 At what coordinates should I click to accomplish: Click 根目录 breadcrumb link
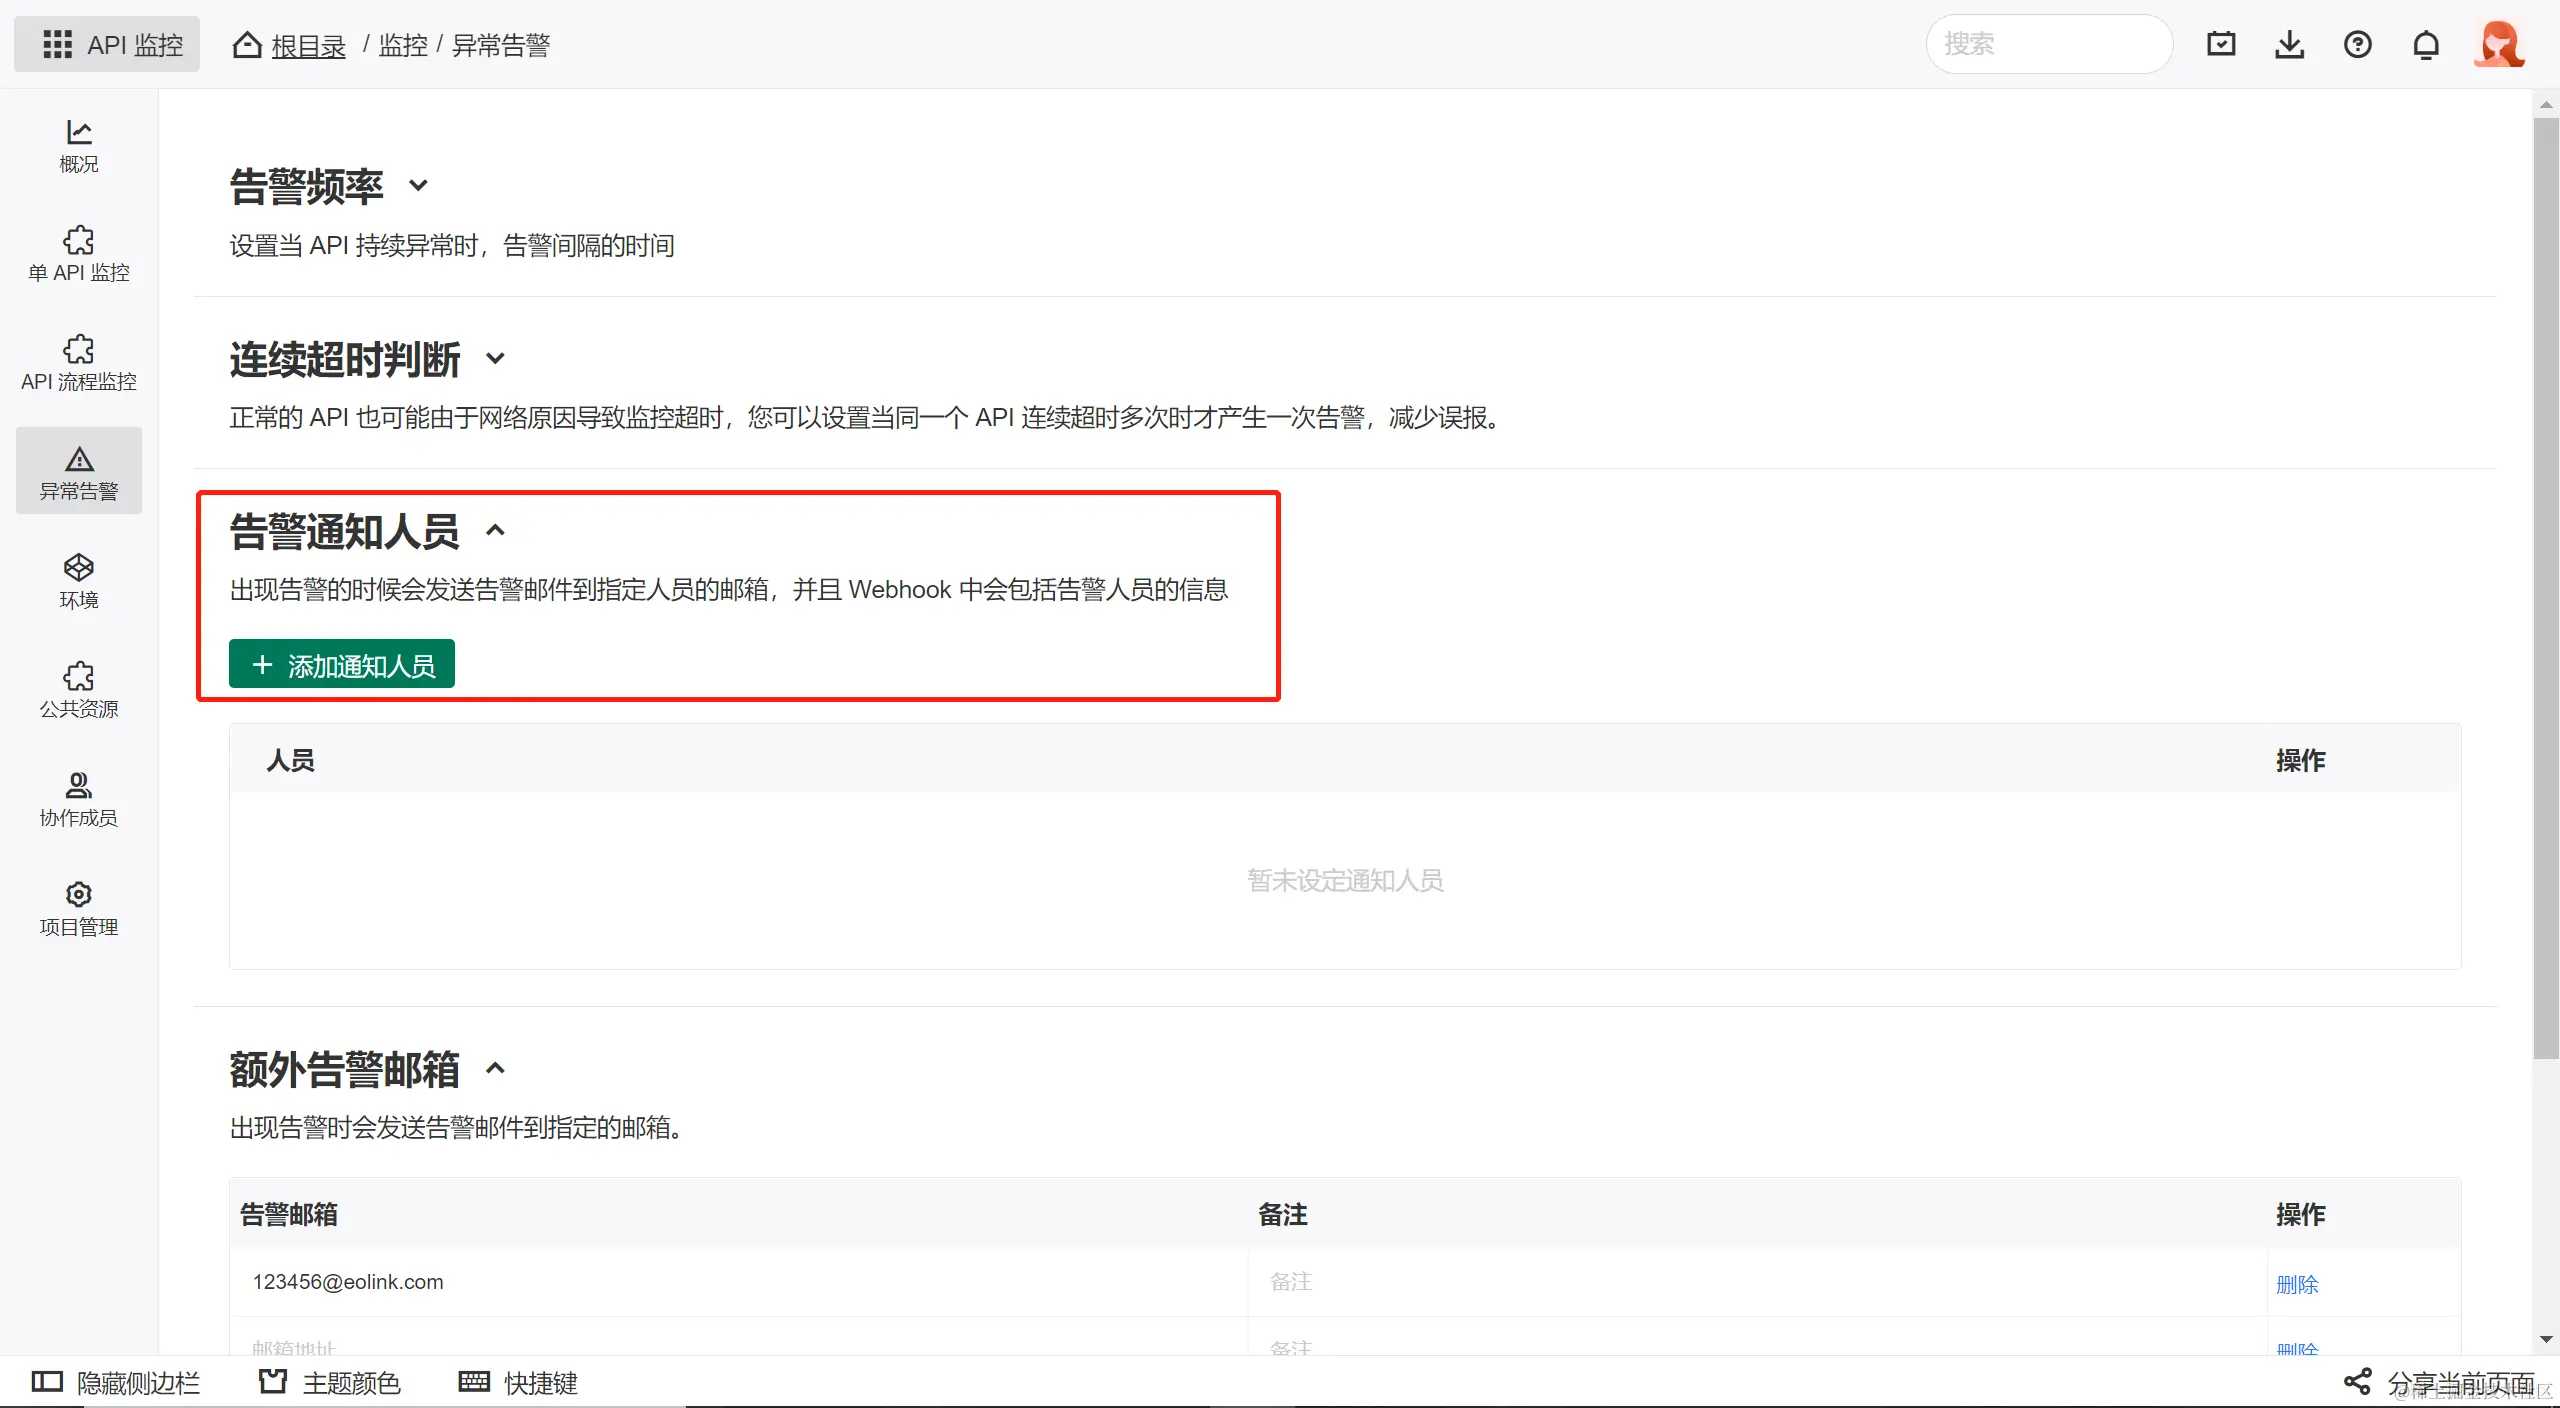point(307,46)
